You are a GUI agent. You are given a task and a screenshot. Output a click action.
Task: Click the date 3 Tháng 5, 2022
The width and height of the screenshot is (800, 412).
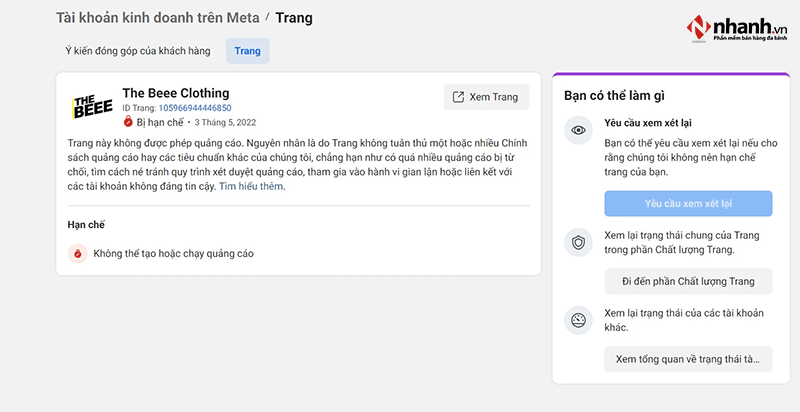click(x=225, y=123)
